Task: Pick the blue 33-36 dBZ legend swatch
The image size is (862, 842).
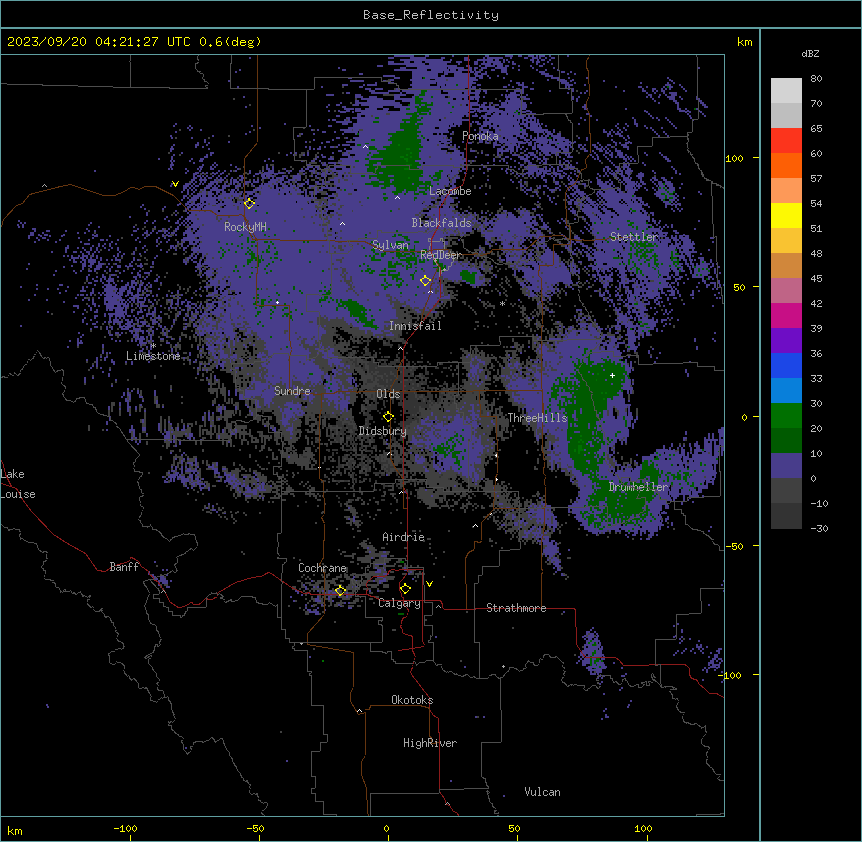Action: 786,365
